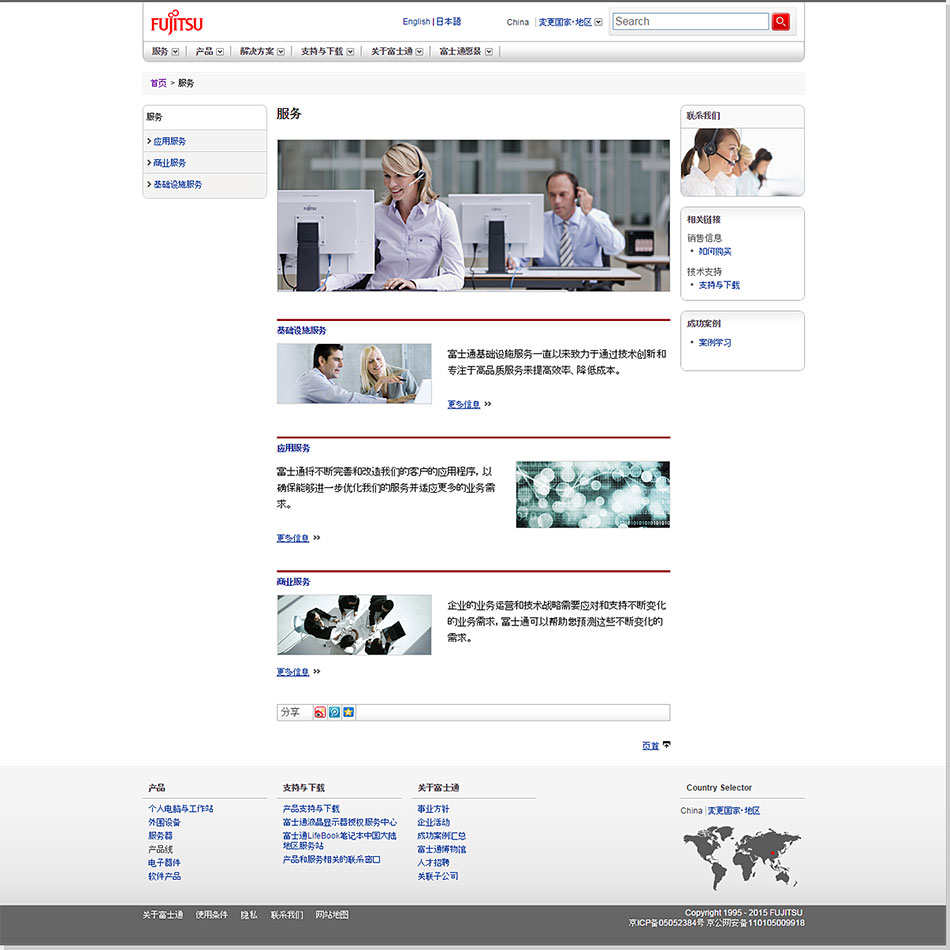Click the 联系我们 headset agent image
The image size is (950, 950).
(x=742, y=161)
